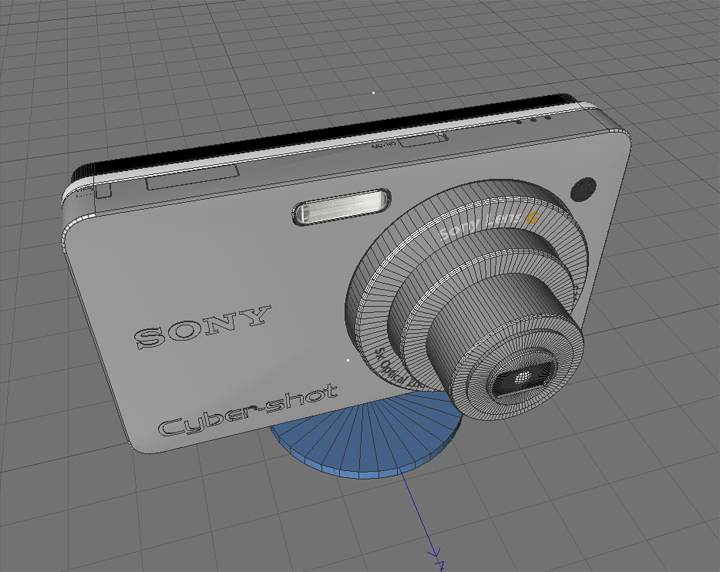
Task: Click the Cyber-shot lettering on camera front
Action: [x=247, y=410]
